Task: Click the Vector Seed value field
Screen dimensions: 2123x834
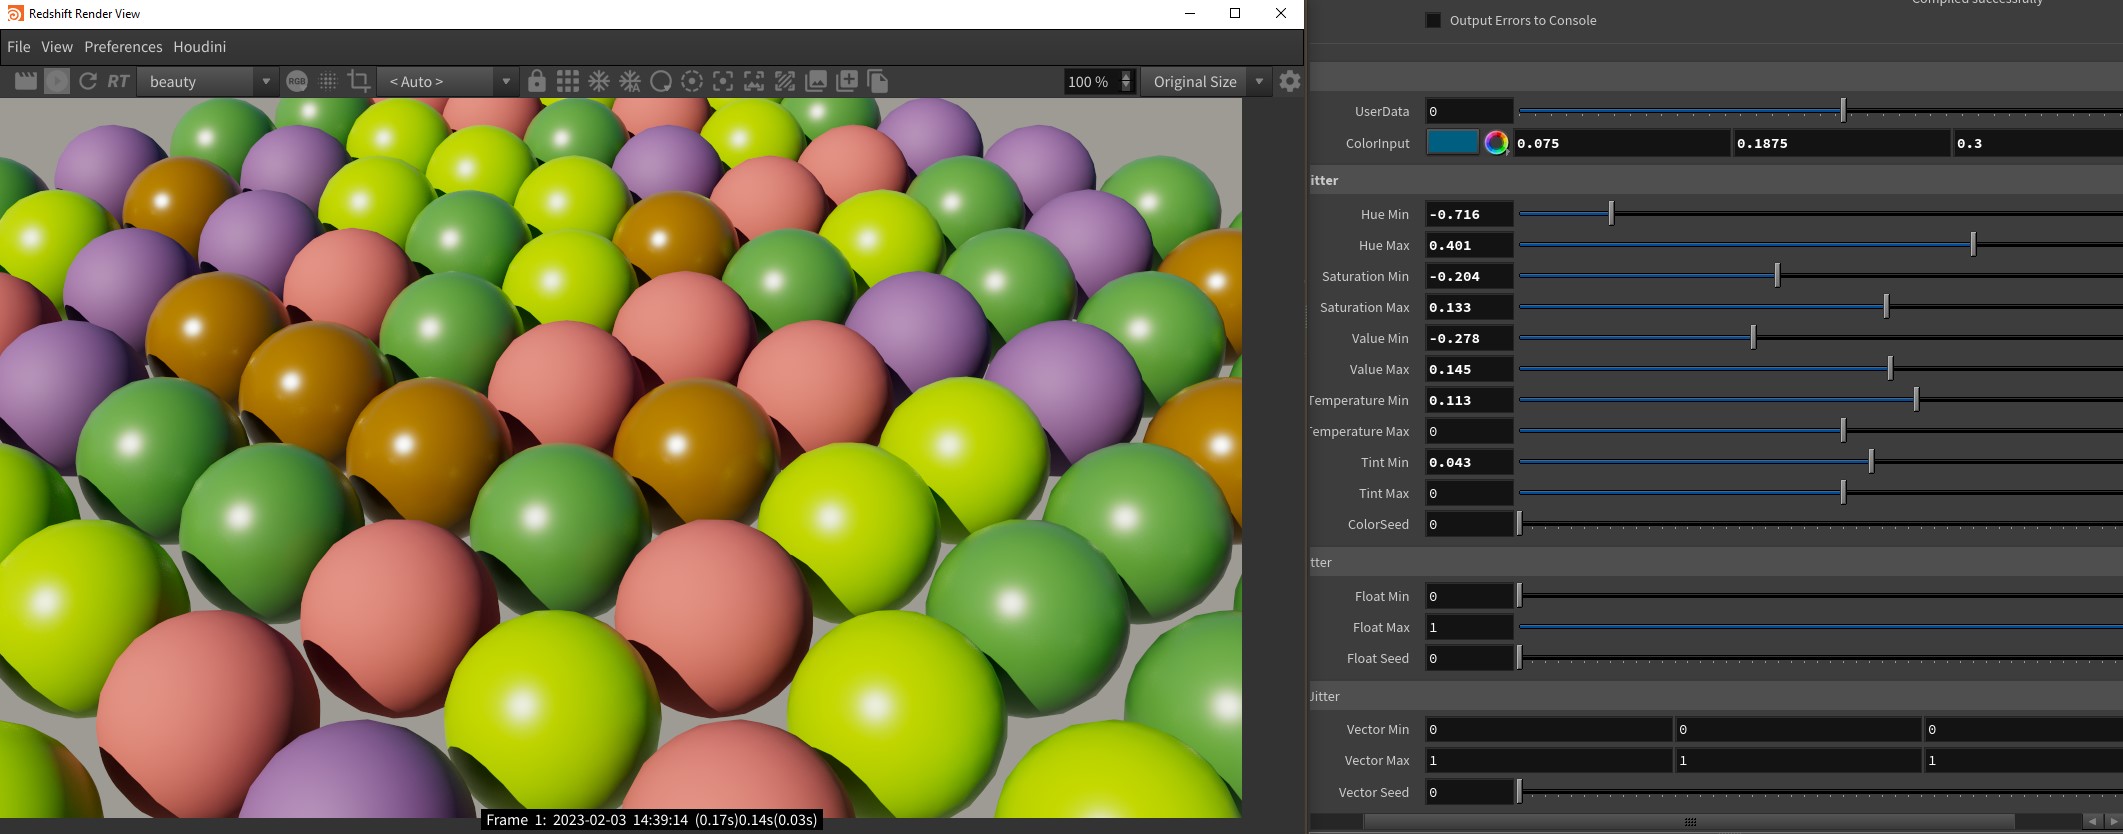Action: pyautogui.click(x=1469, y=792)
